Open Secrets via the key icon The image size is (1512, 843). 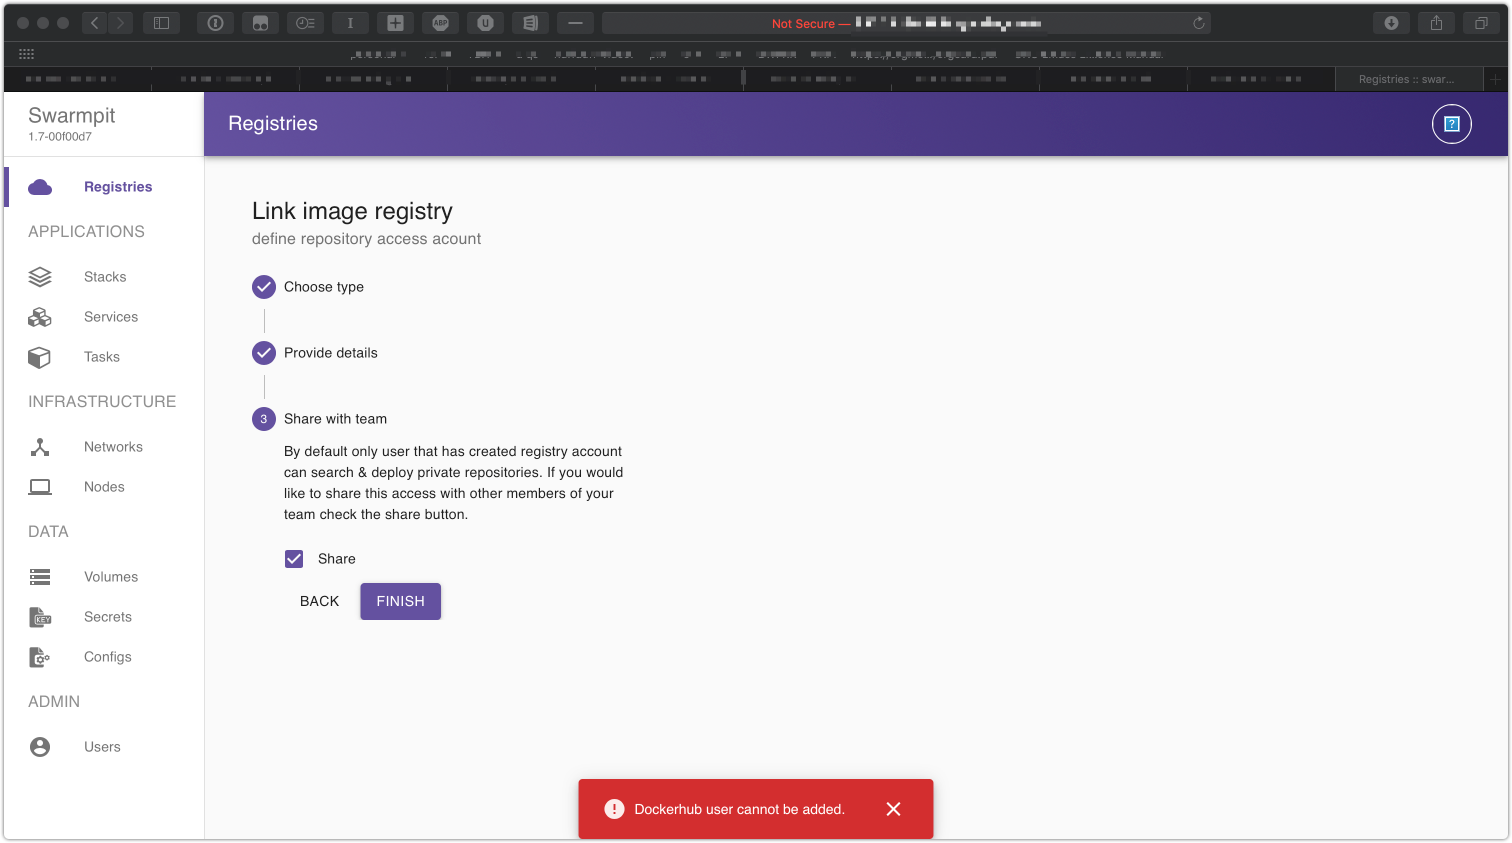(40, 617)
